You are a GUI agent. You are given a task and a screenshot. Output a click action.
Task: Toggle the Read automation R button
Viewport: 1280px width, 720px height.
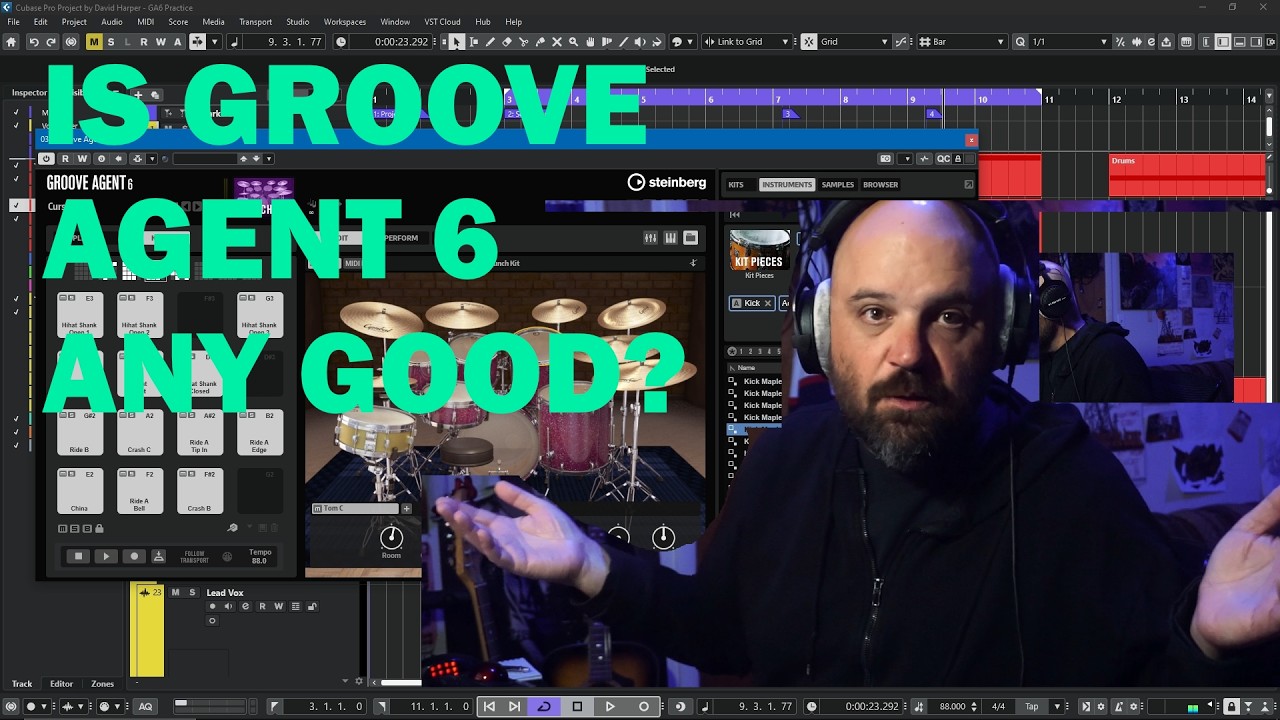[x=144, y=42]
